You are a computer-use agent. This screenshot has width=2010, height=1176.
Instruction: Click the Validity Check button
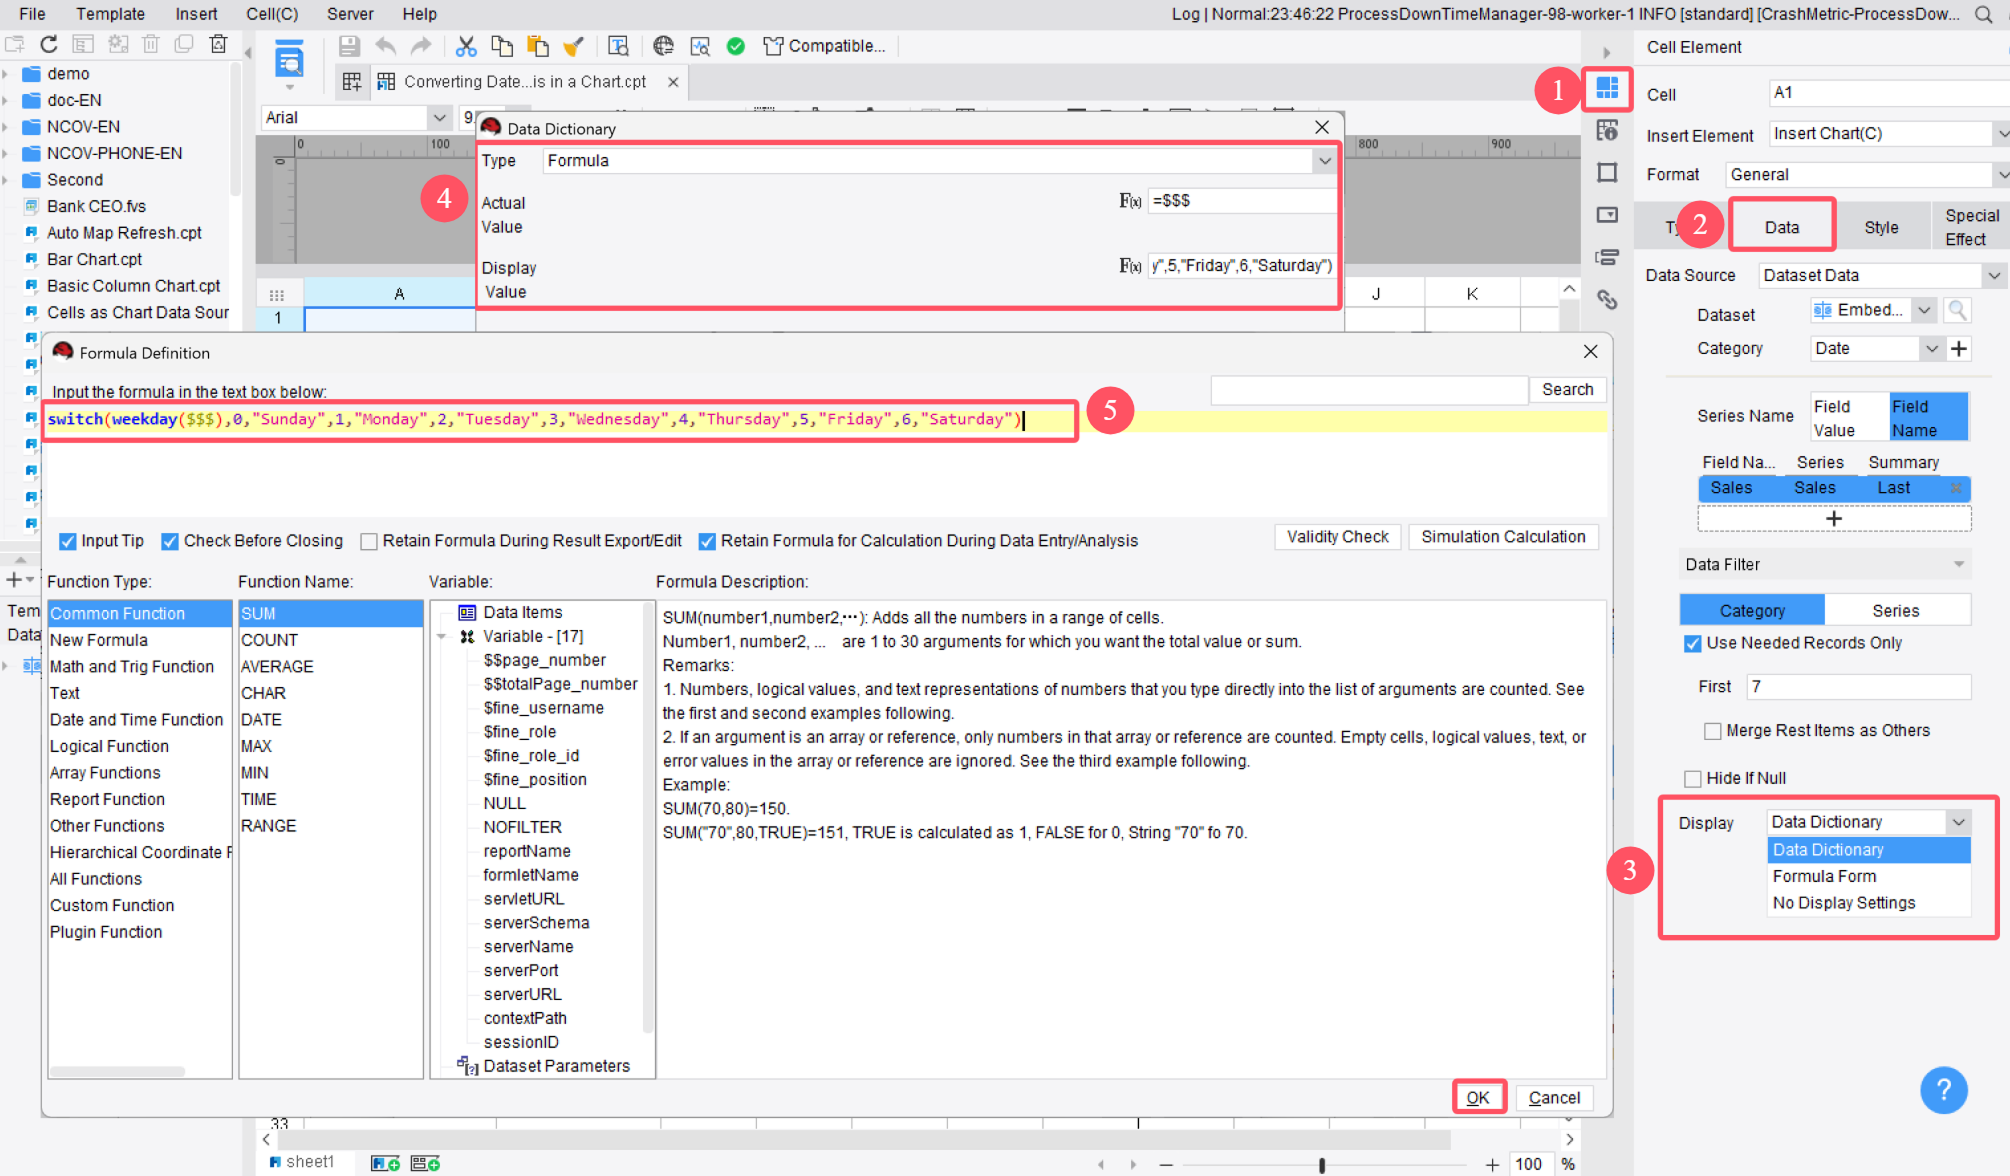click(1337, 537)
